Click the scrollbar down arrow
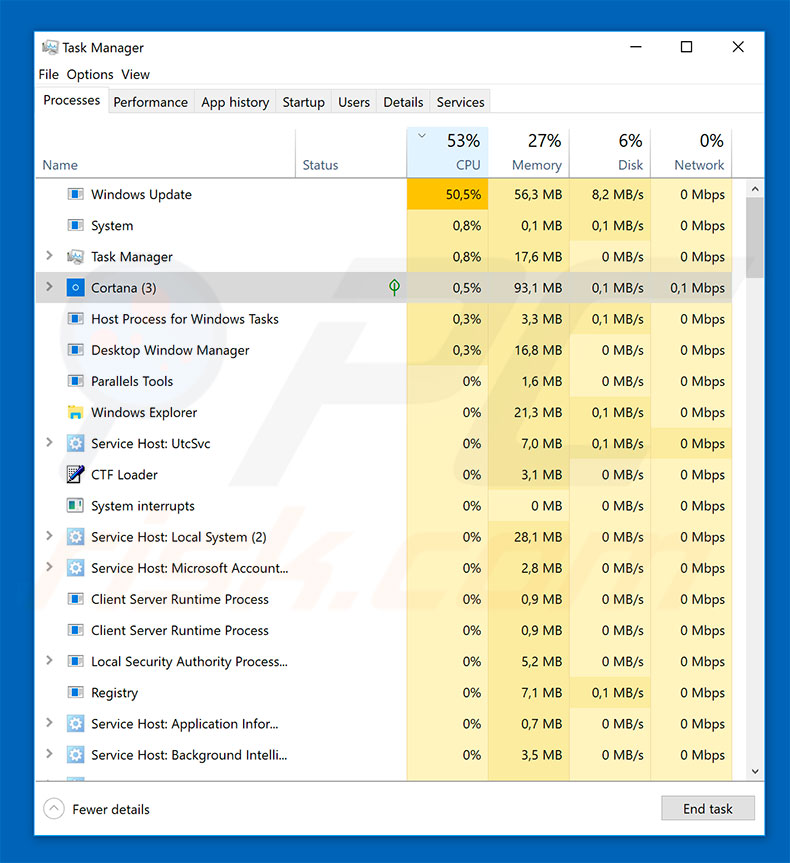The height and width of the screenshot is (863, 790). click(755, 772)
